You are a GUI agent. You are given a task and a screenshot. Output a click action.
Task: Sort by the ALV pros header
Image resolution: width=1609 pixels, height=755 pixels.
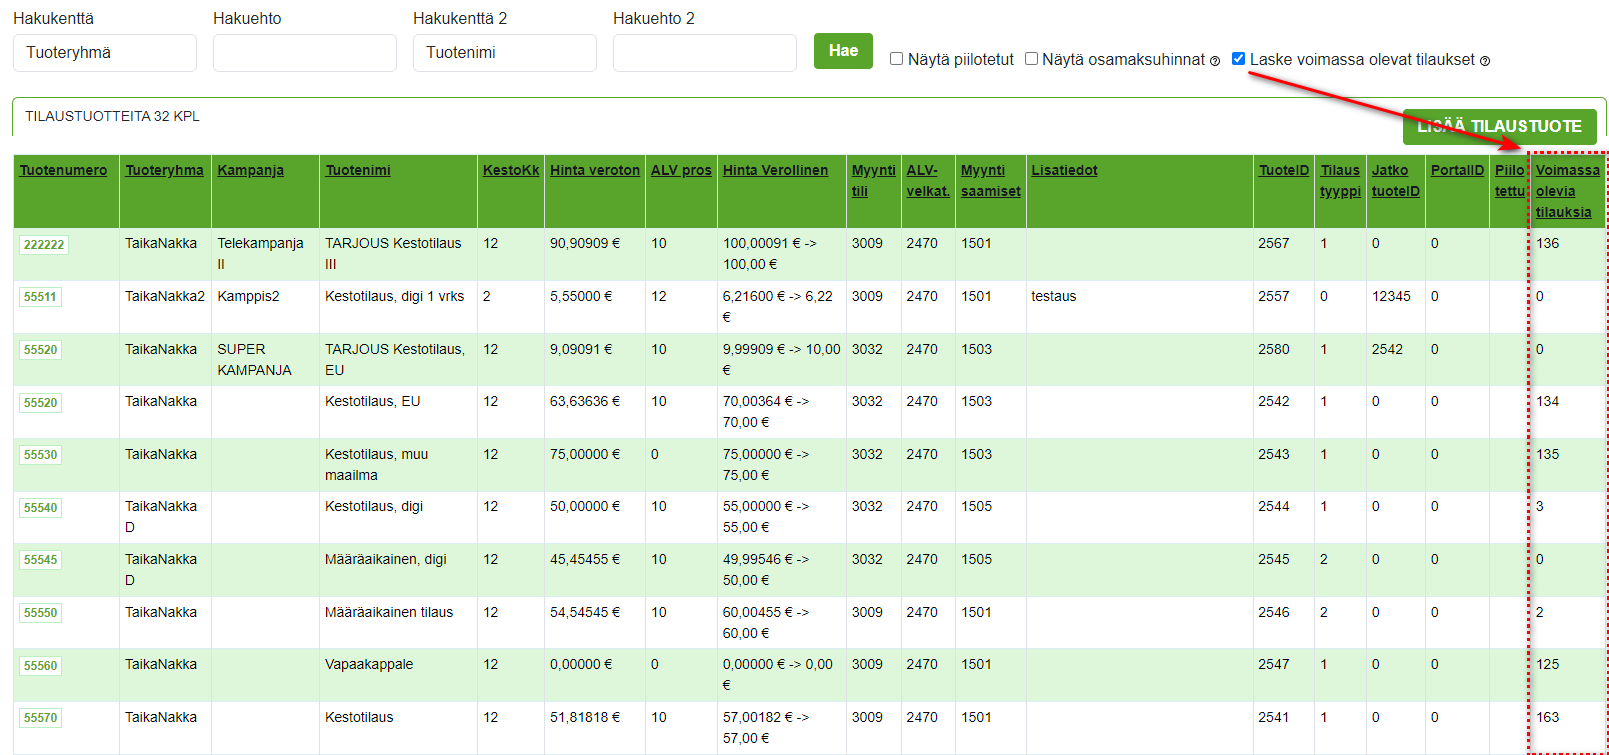point(681,170)
